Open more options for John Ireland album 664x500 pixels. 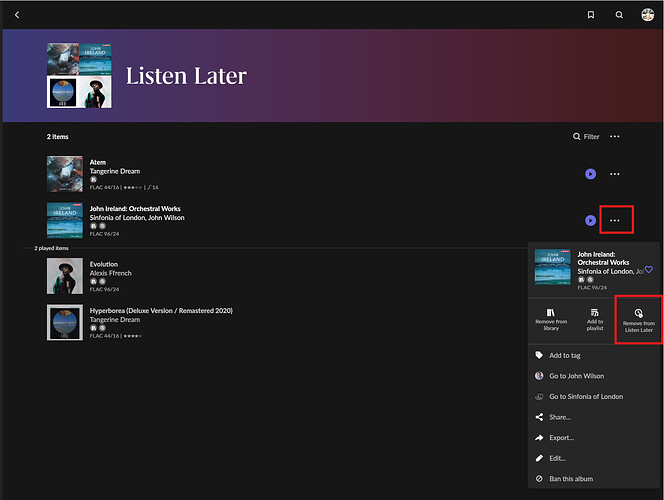[x=615, y=220]
